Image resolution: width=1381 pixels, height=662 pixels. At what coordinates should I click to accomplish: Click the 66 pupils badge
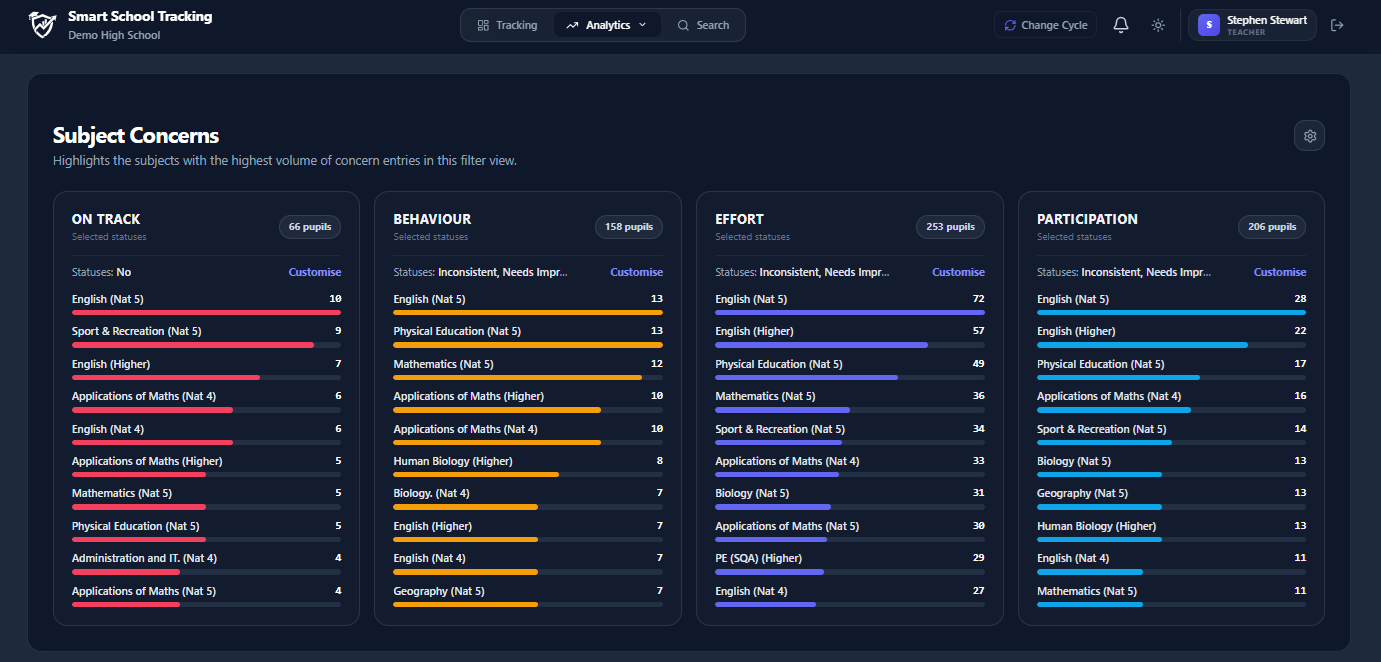310,227
